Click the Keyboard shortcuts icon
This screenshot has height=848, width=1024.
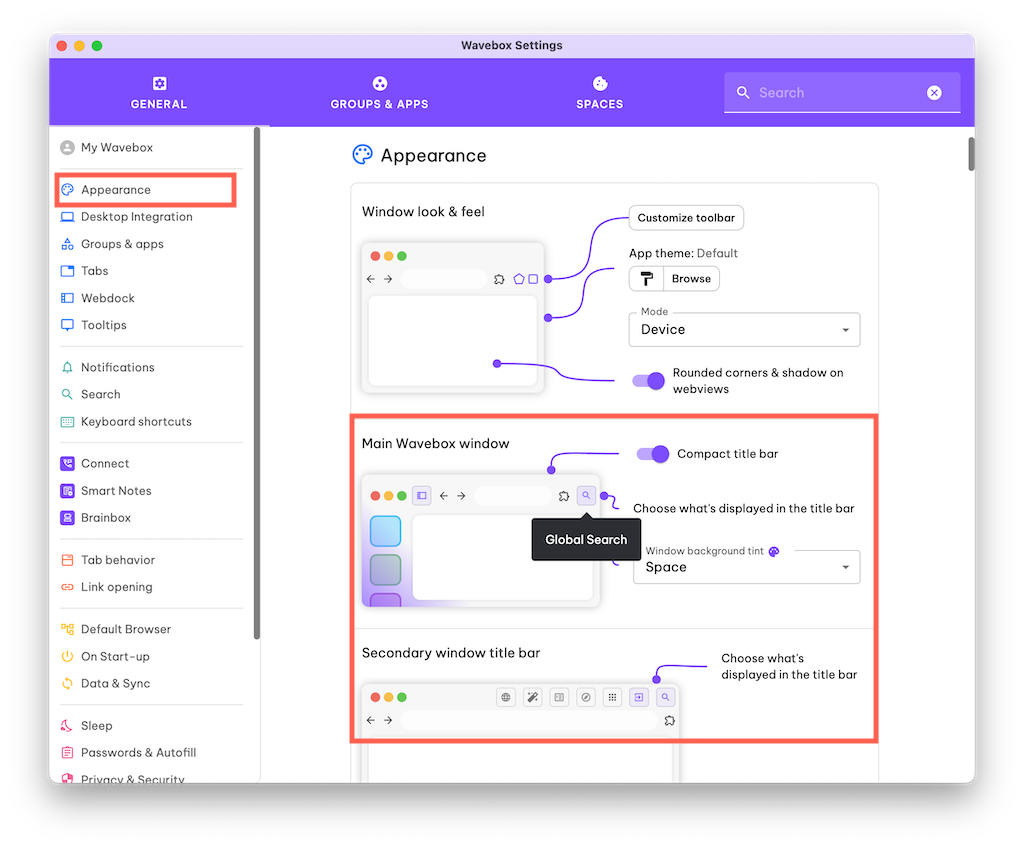67,422
